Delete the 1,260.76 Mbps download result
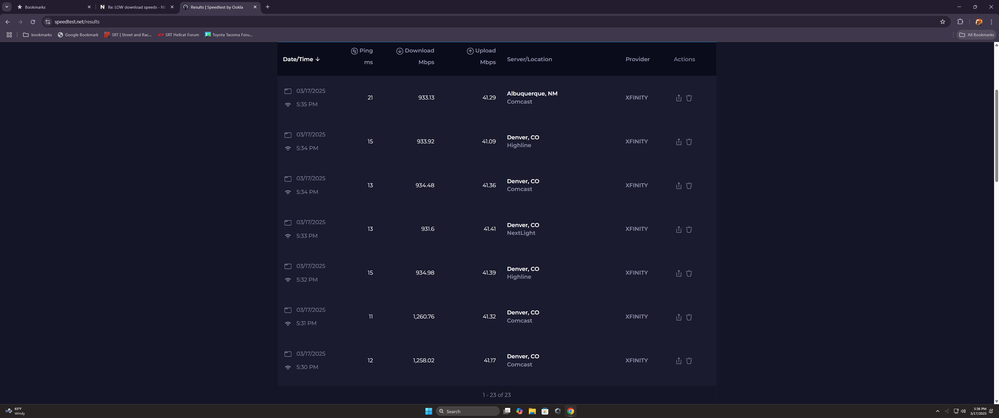Image resolution: width=999 pixels, height=418 pixels. pos(689,317)
